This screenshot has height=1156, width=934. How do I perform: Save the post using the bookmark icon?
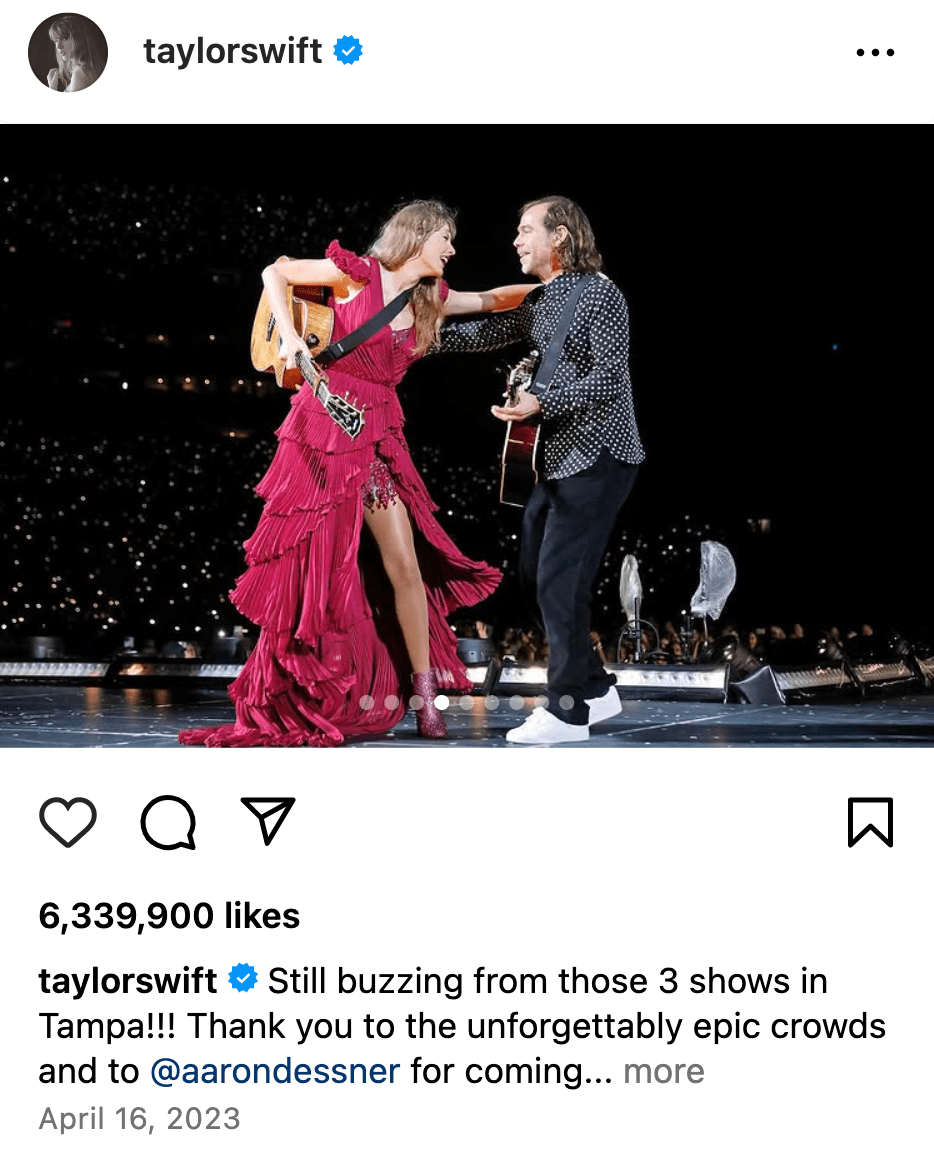871,822
